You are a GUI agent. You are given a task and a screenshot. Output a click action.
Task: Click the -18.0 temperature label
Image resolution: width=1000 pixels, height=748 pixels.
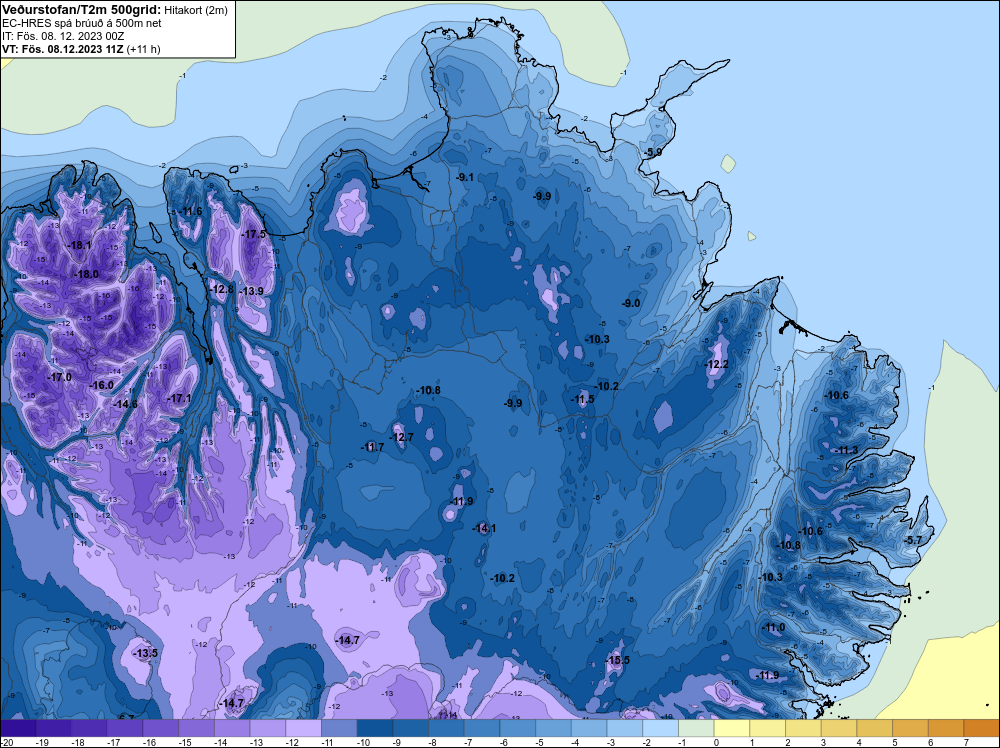tap(87, 274)
